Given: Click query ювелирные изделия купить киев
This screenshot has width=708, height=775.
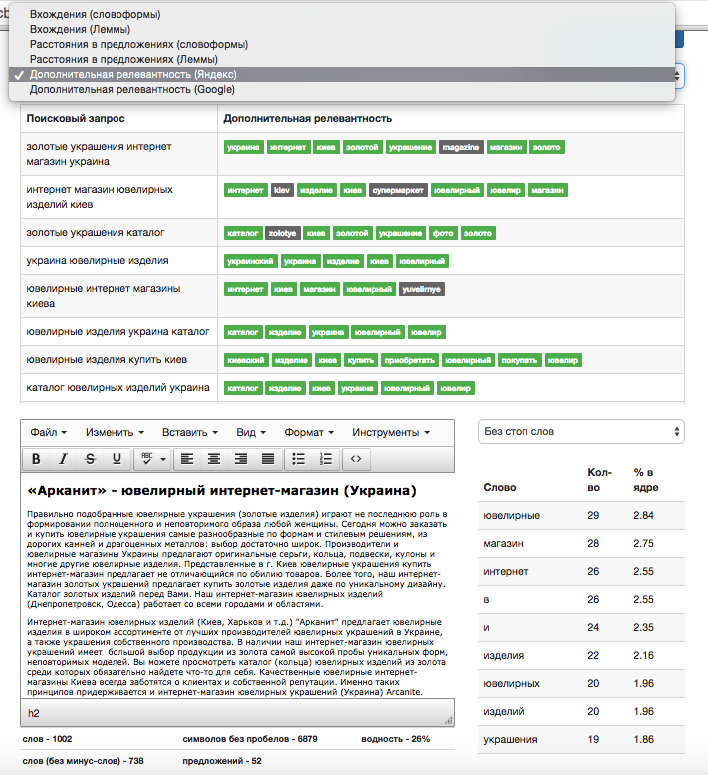Looking at the screenshot, I should click(107, 359).
